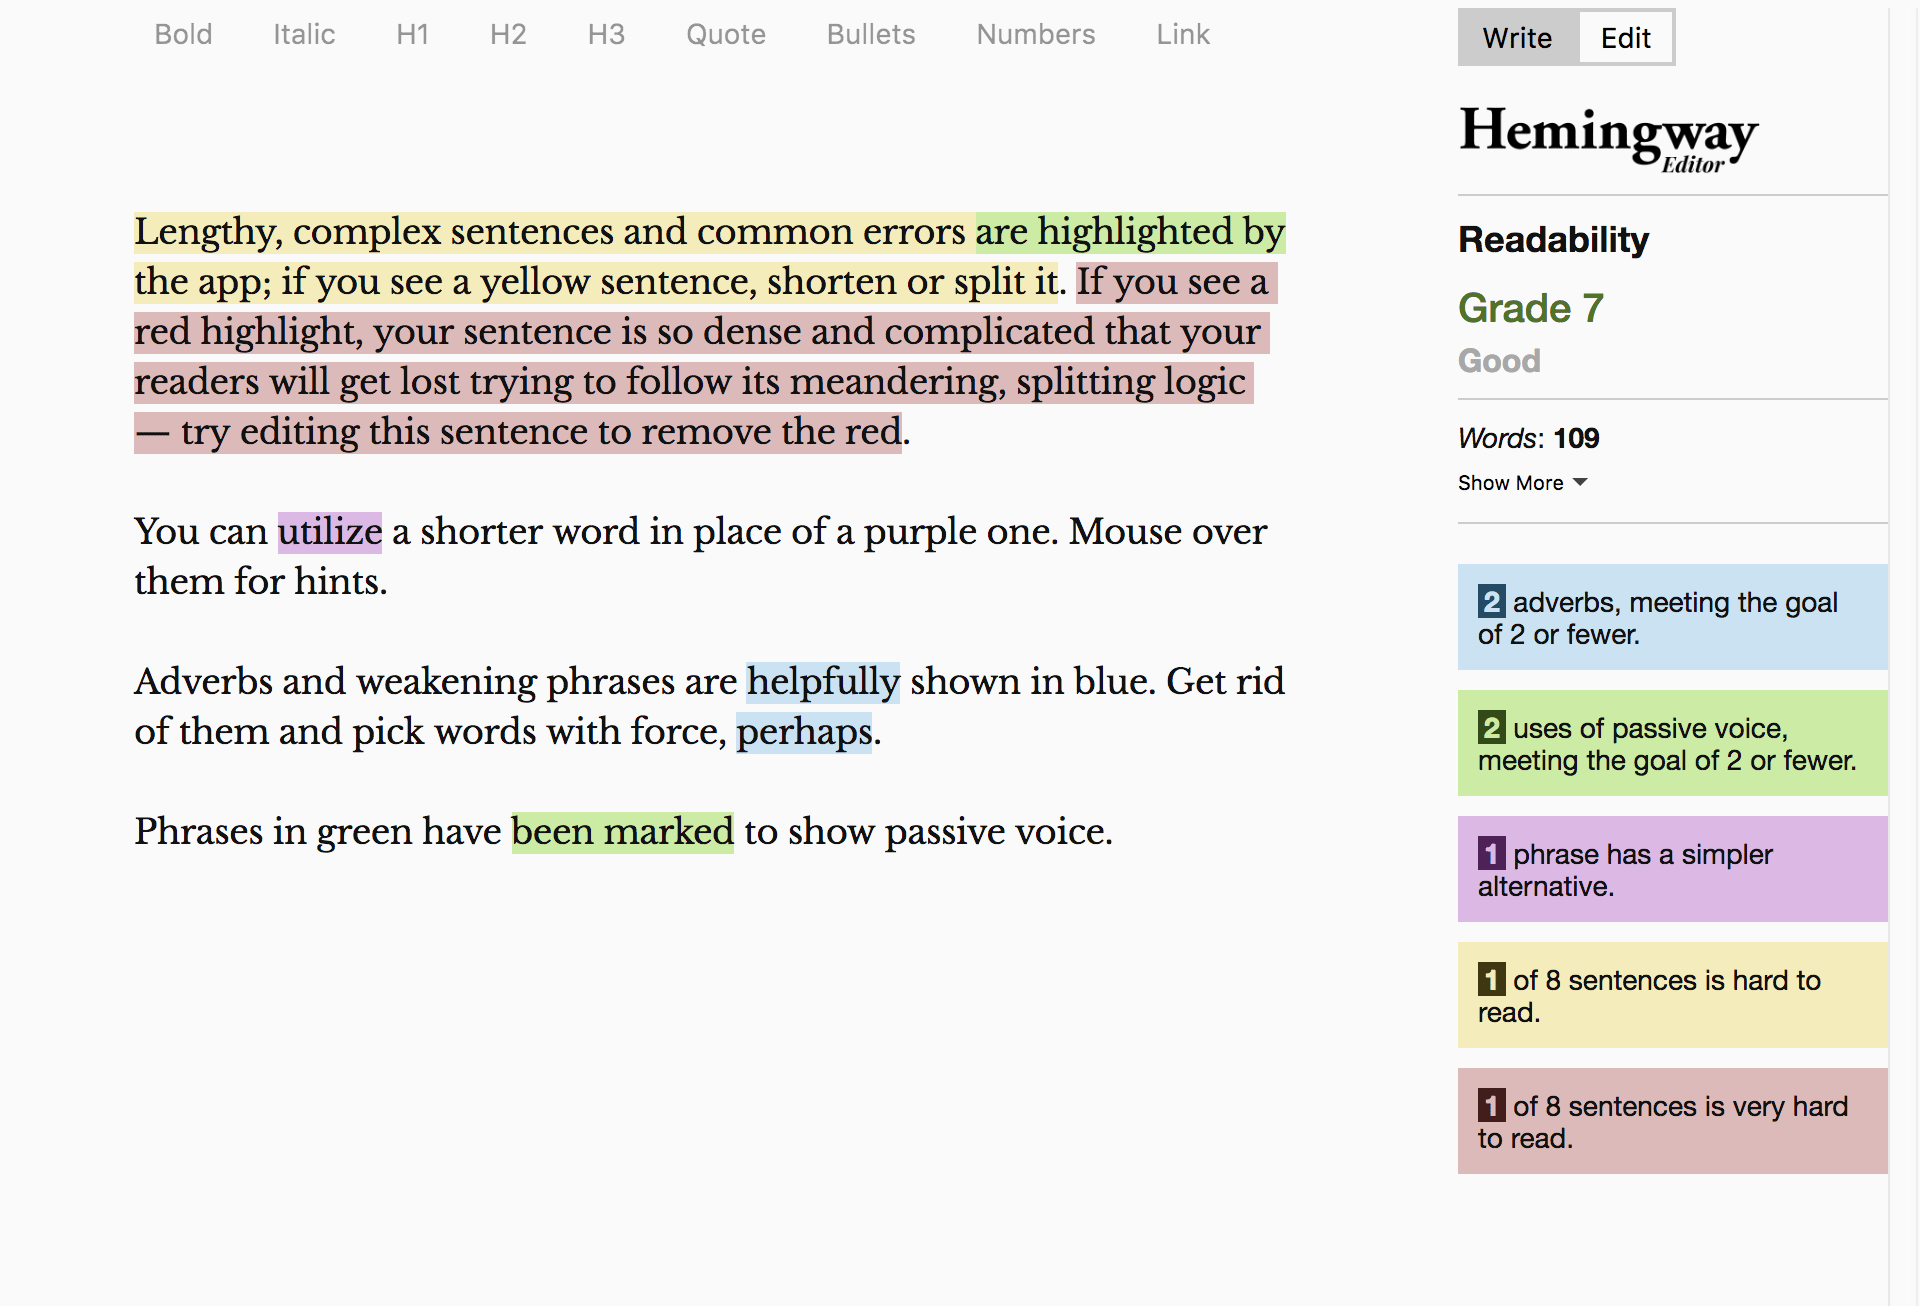Viewport: 1920px width, 1306px height.
Task: Switch to Edit mode
Action: pos(1625,38)
